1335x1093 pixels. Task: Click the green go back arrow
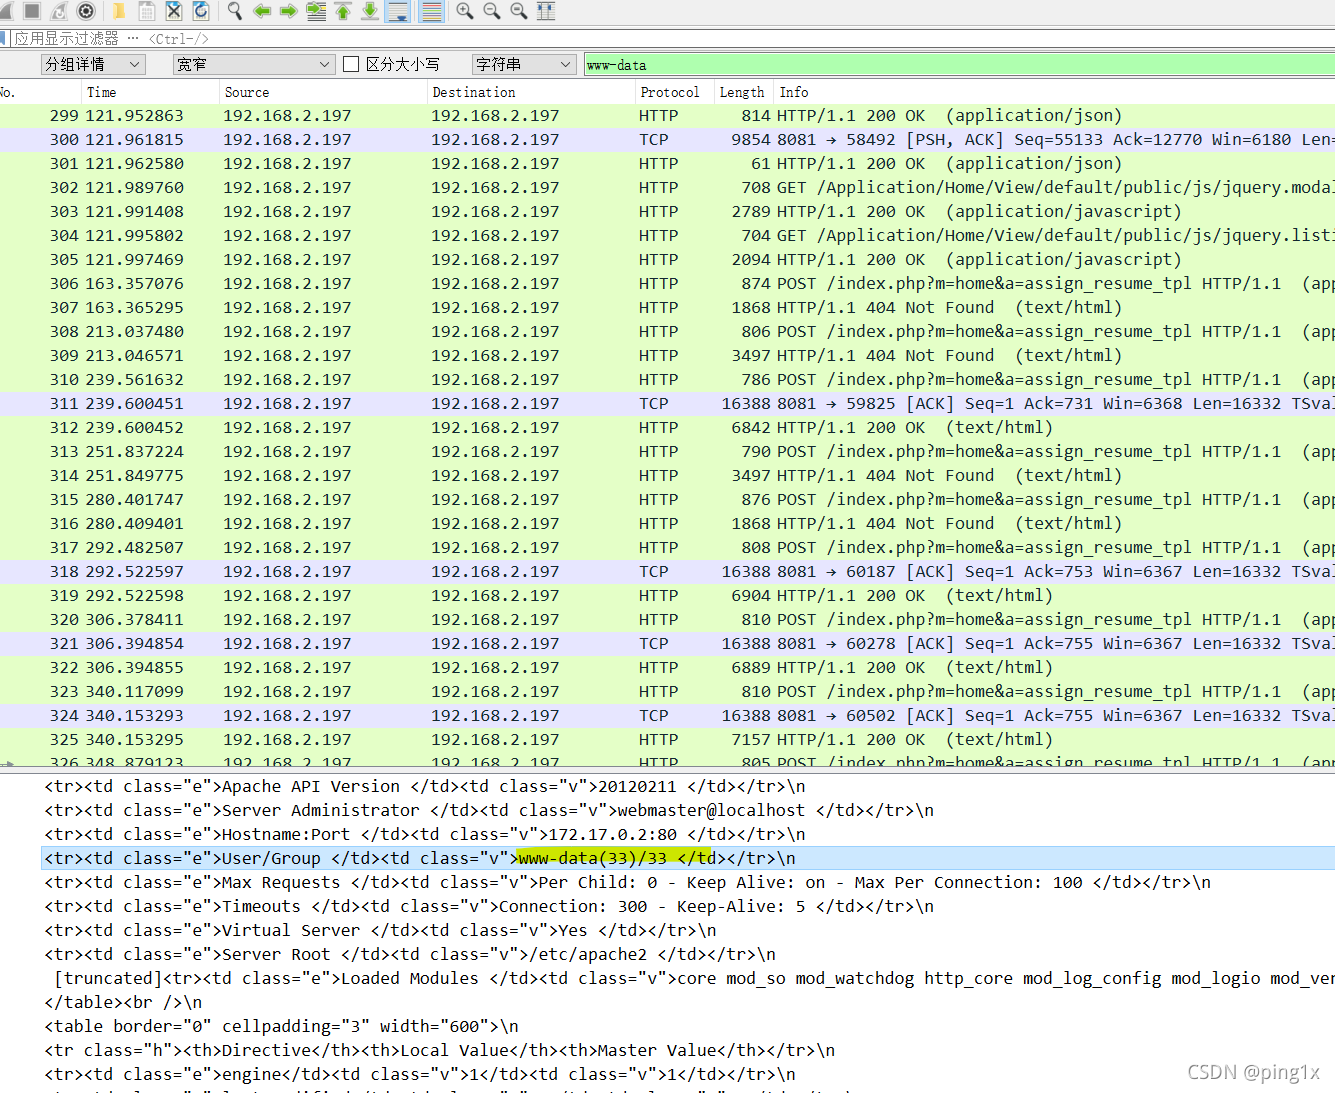tap(261, 11)
